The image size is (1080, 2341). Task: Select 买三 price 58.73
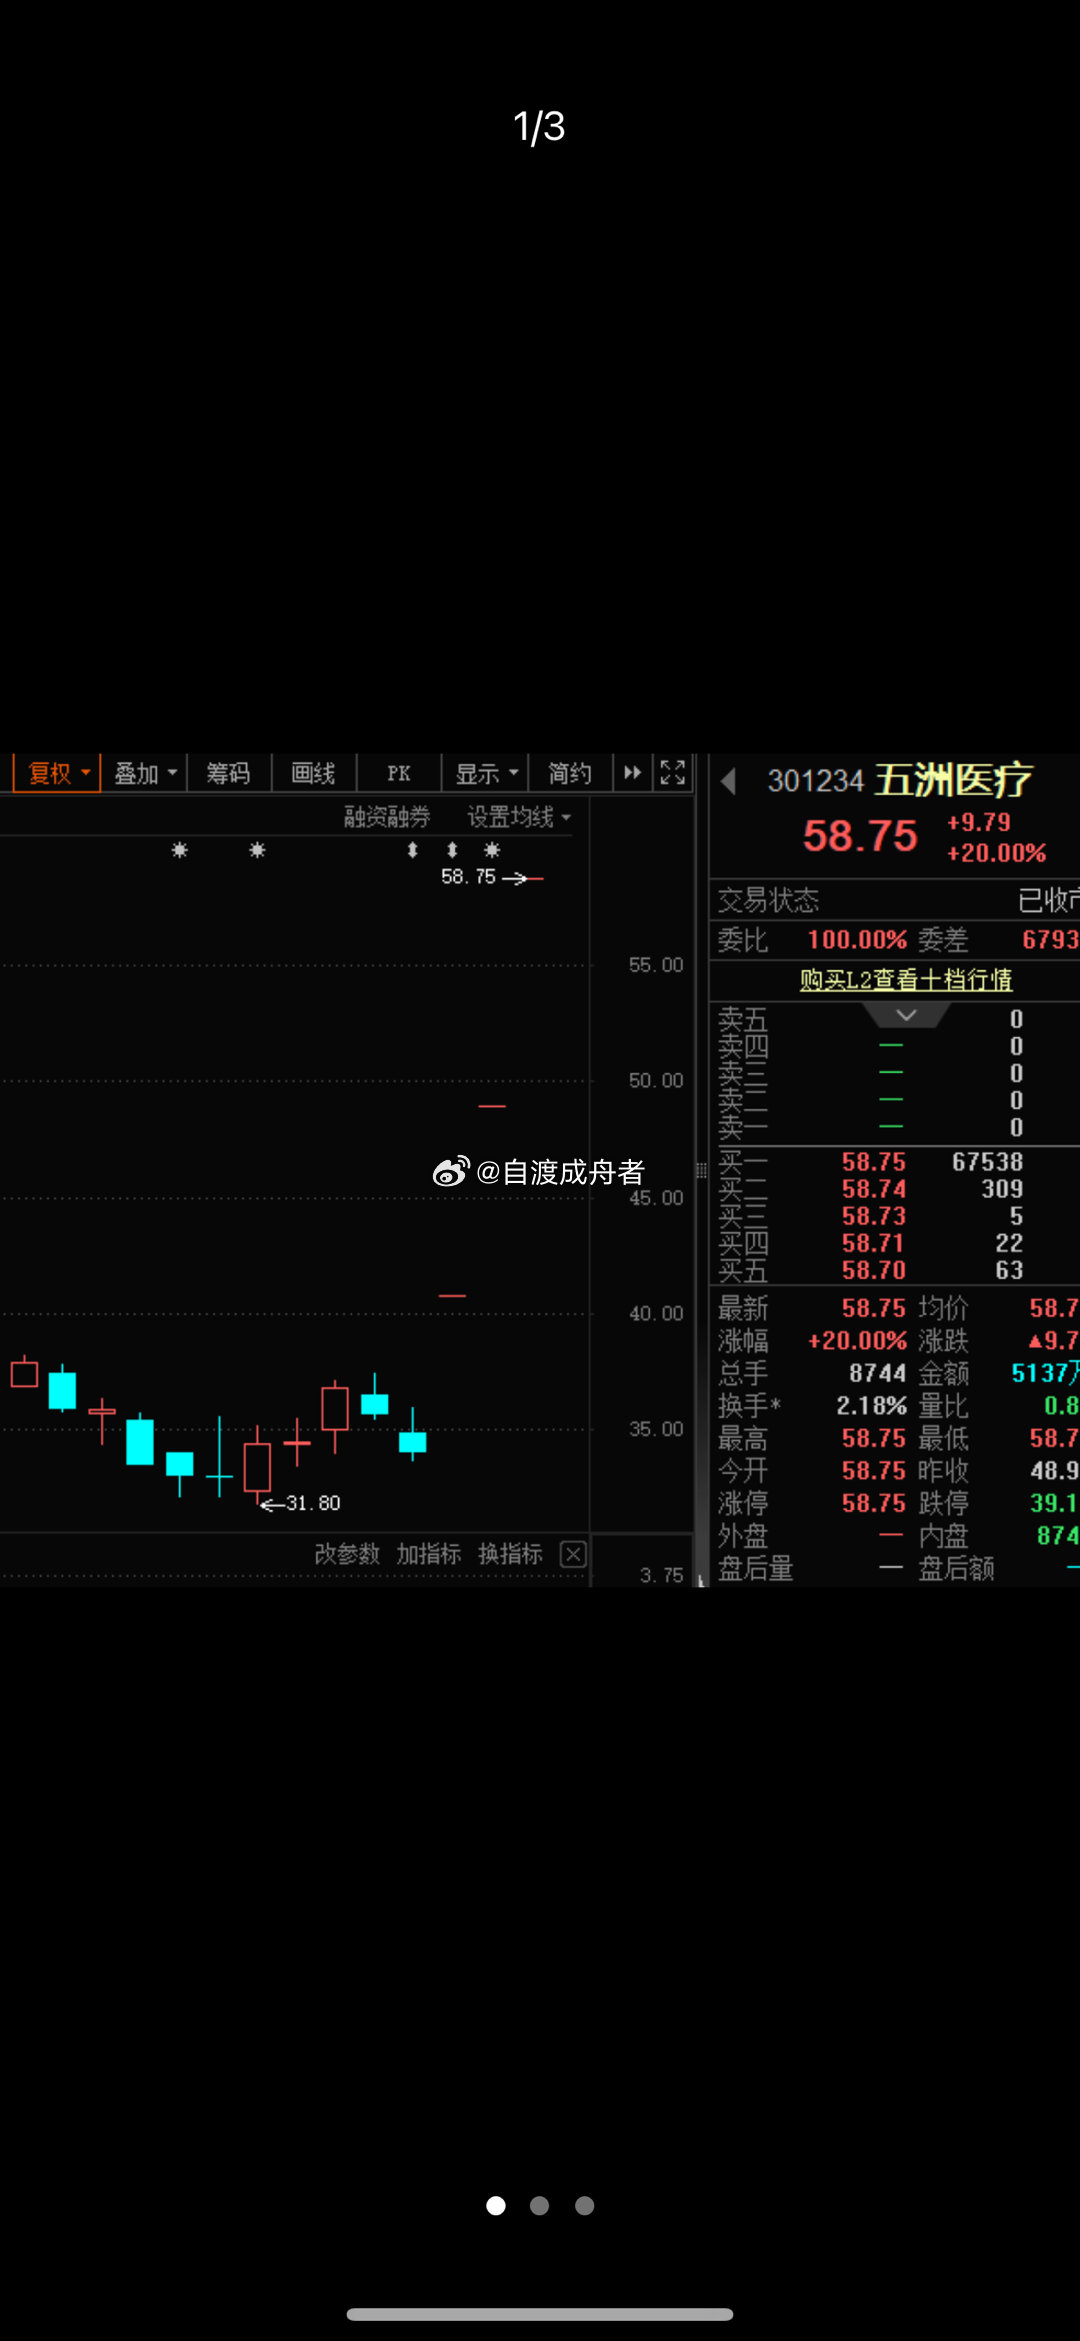(874, 1216)
